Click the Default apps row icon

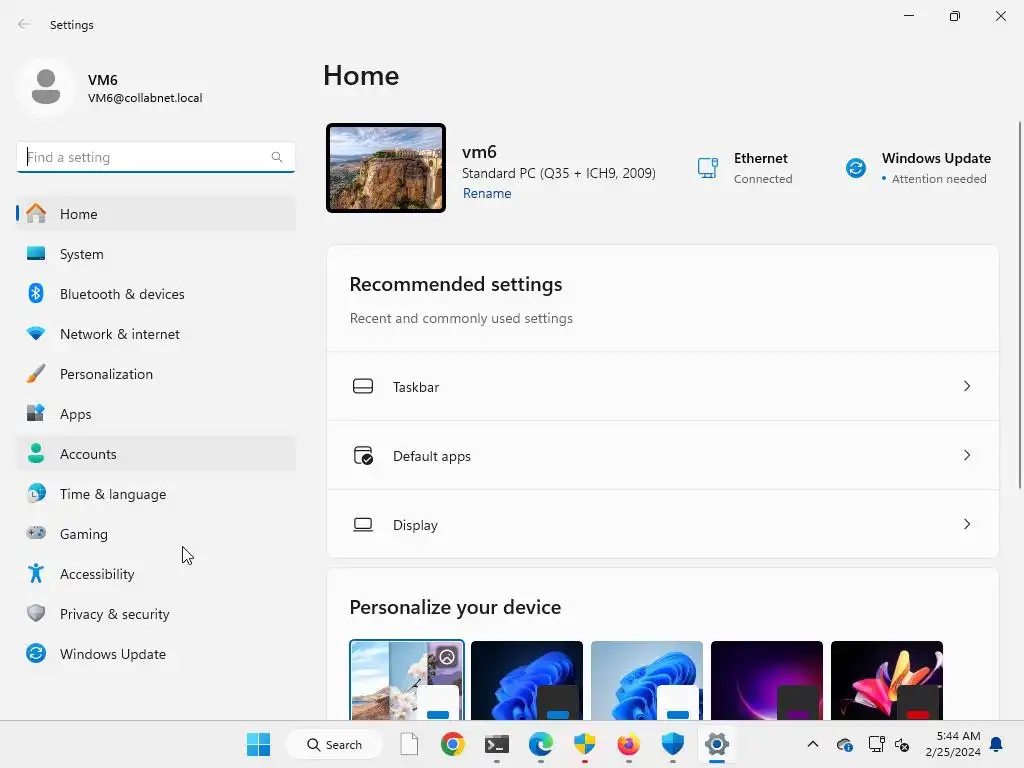coord(363,455)
